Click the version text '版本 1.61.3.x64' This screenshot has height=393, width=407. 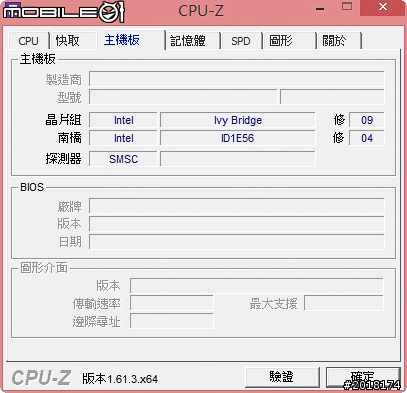click(x=120, y=379)
